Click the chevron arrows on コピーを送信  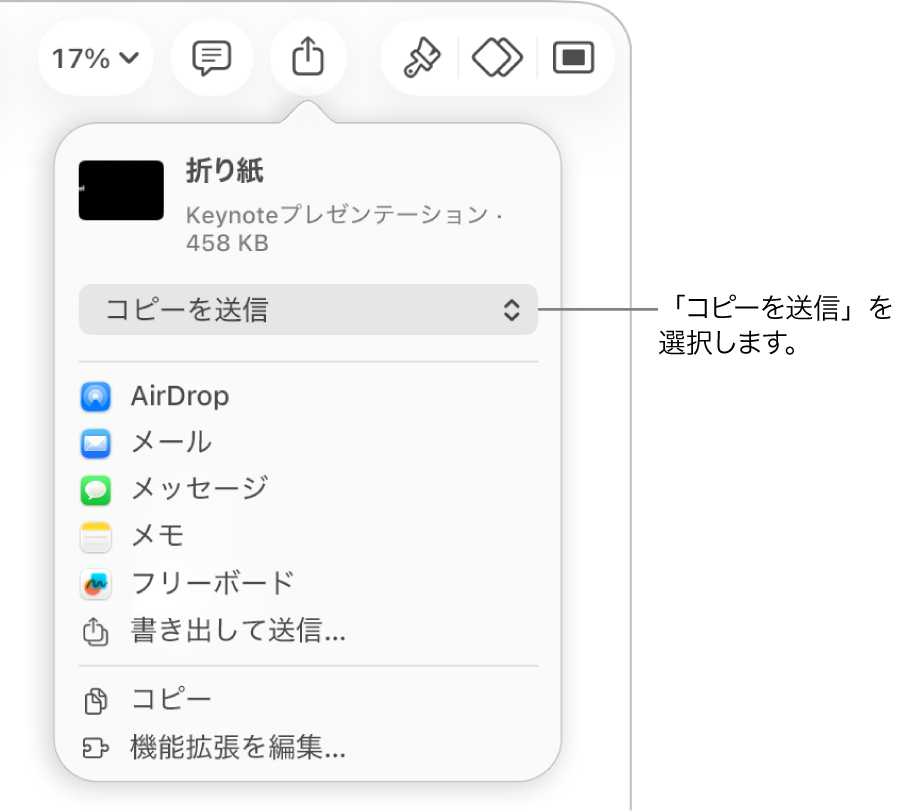pyautogui.click(x=513, y=310)
